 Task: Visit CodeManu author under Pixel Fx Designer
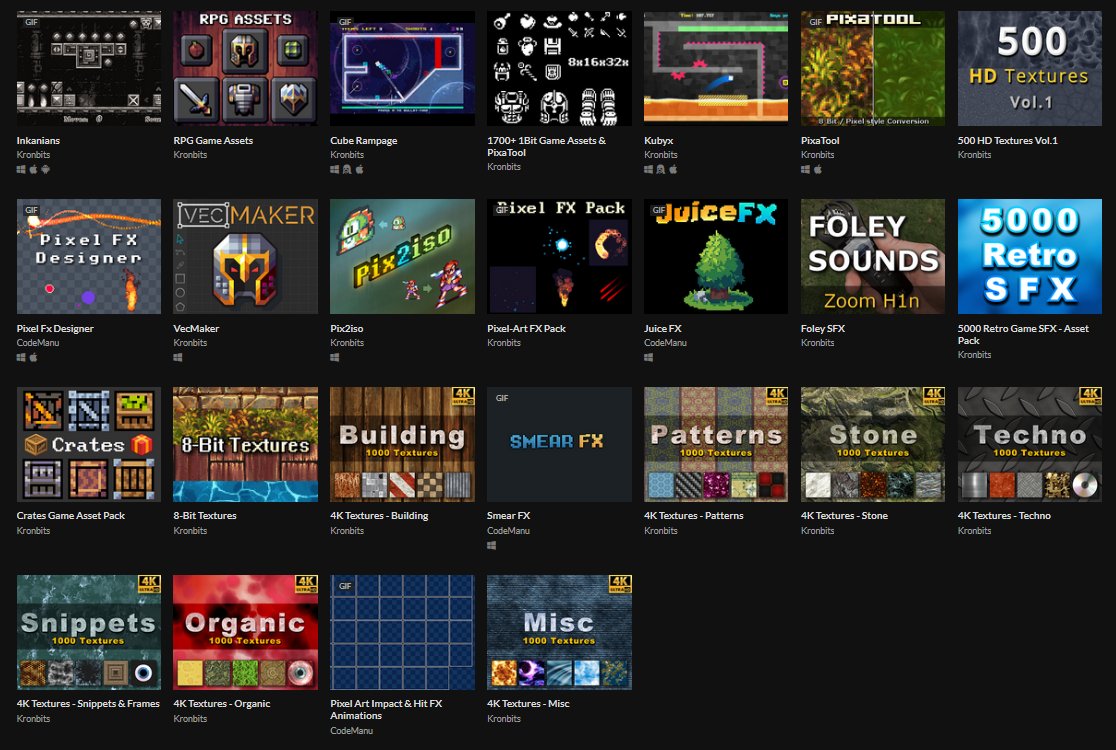point(38,342)
